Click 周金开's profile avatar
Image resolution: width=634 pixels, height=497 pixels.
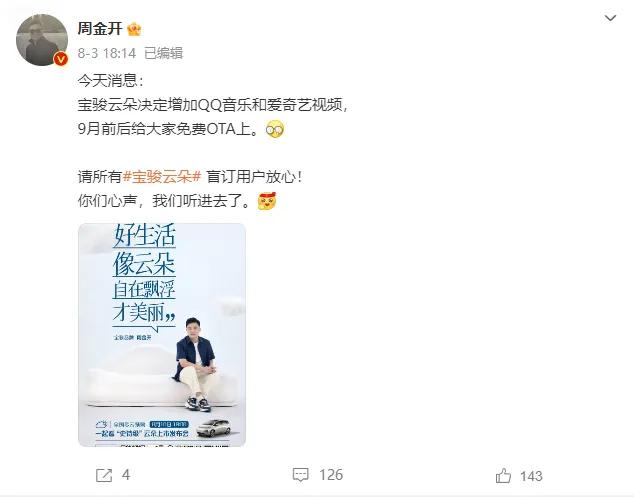(x=42, y=40)
